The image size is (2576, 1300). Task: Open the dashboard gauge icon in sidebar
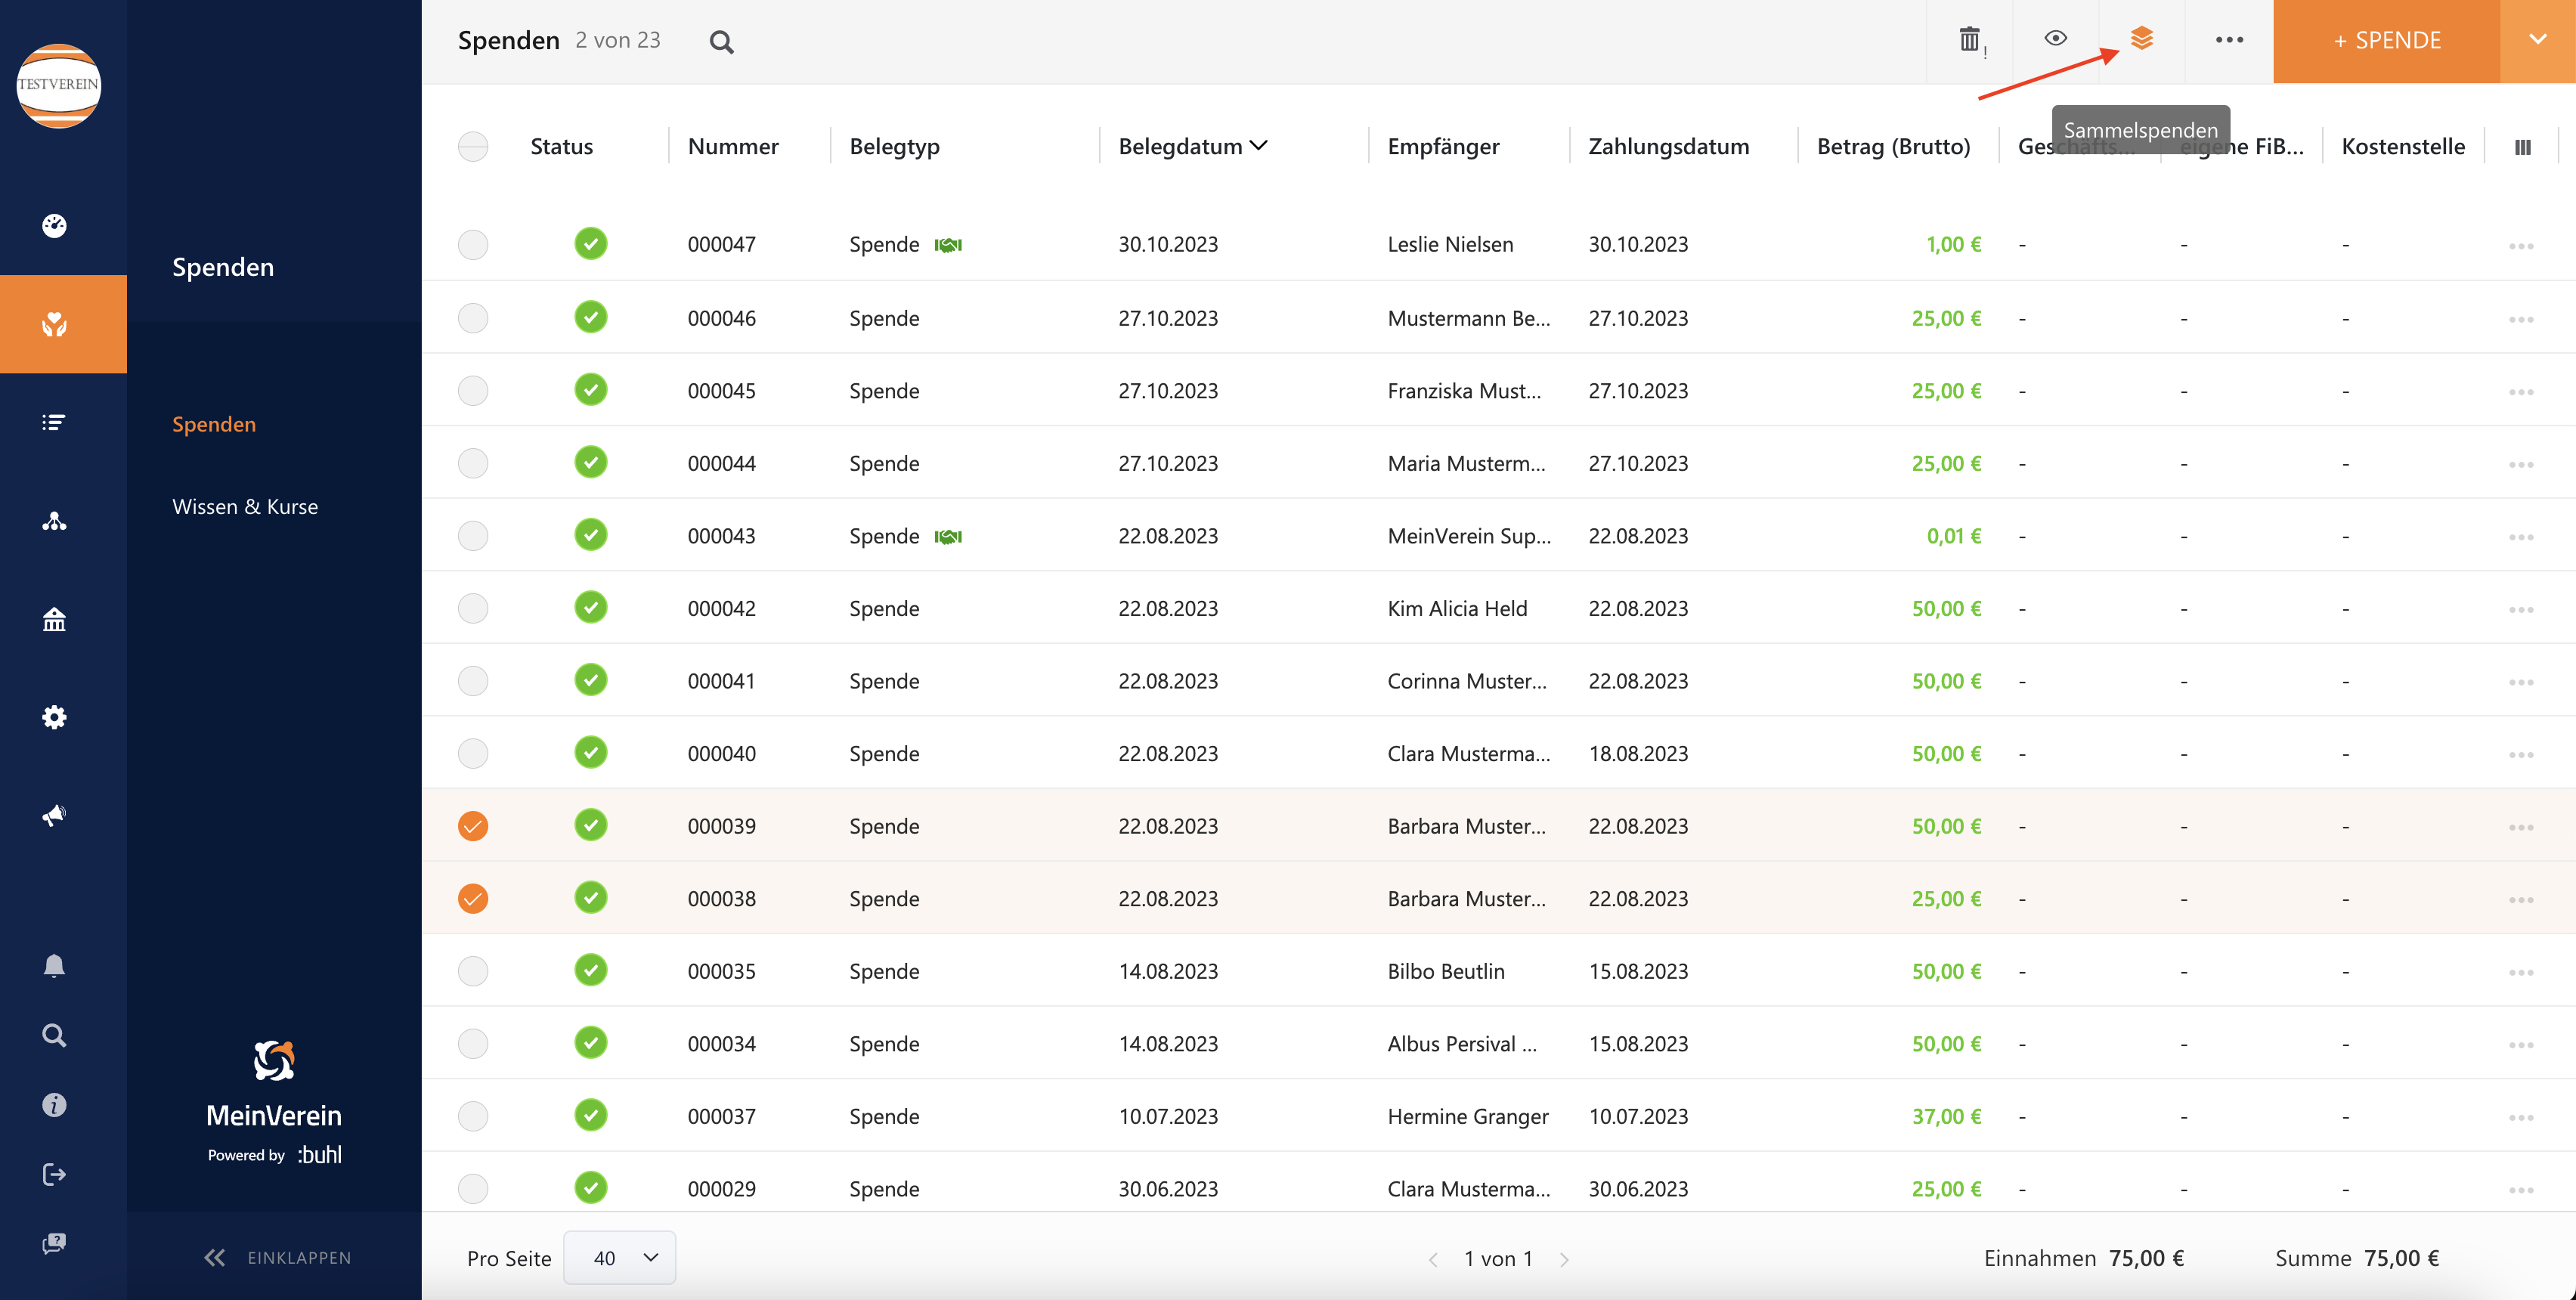click(54, 226)
